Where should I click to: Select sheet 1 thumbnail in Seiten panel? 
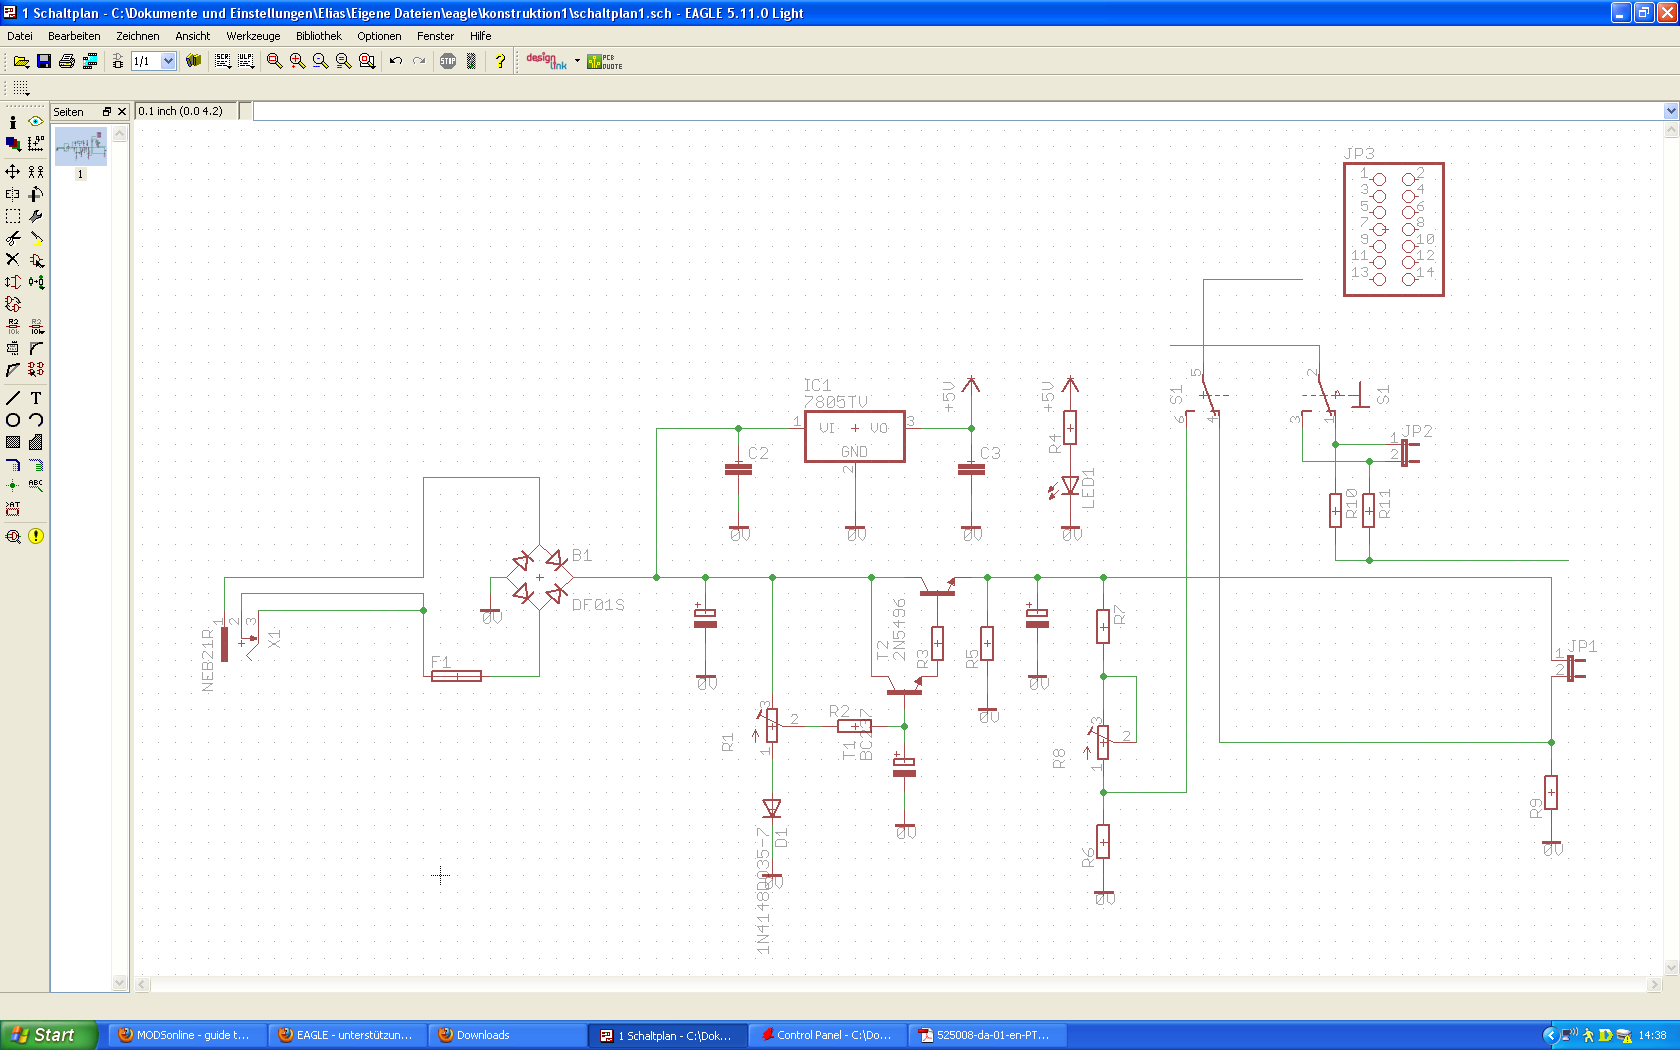pos(81,147)
